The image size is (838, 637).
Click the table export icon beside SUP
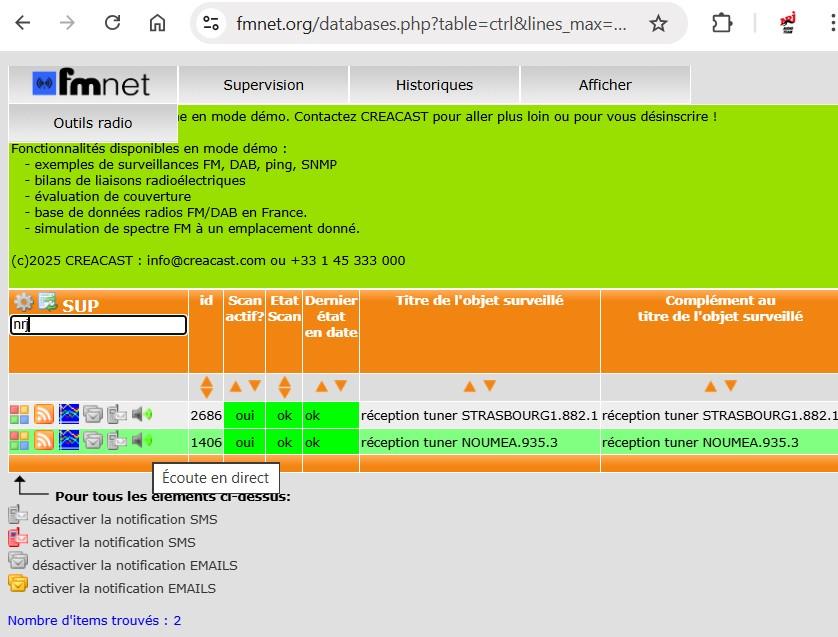(48, 301)
